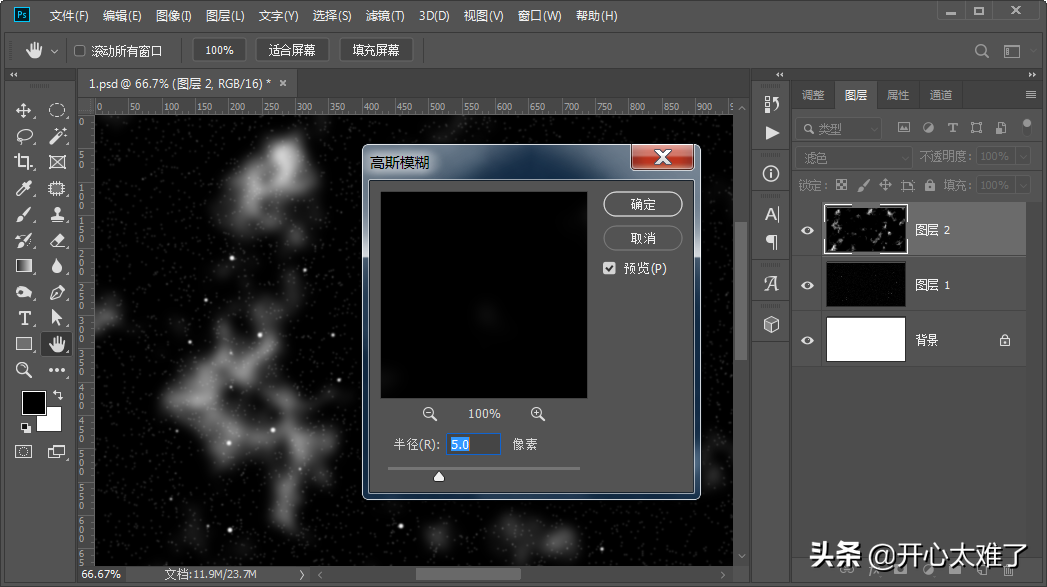Viewport: 1047px width, 587px height.
Task: Select the Lasso tool
Action: [24, 137]
